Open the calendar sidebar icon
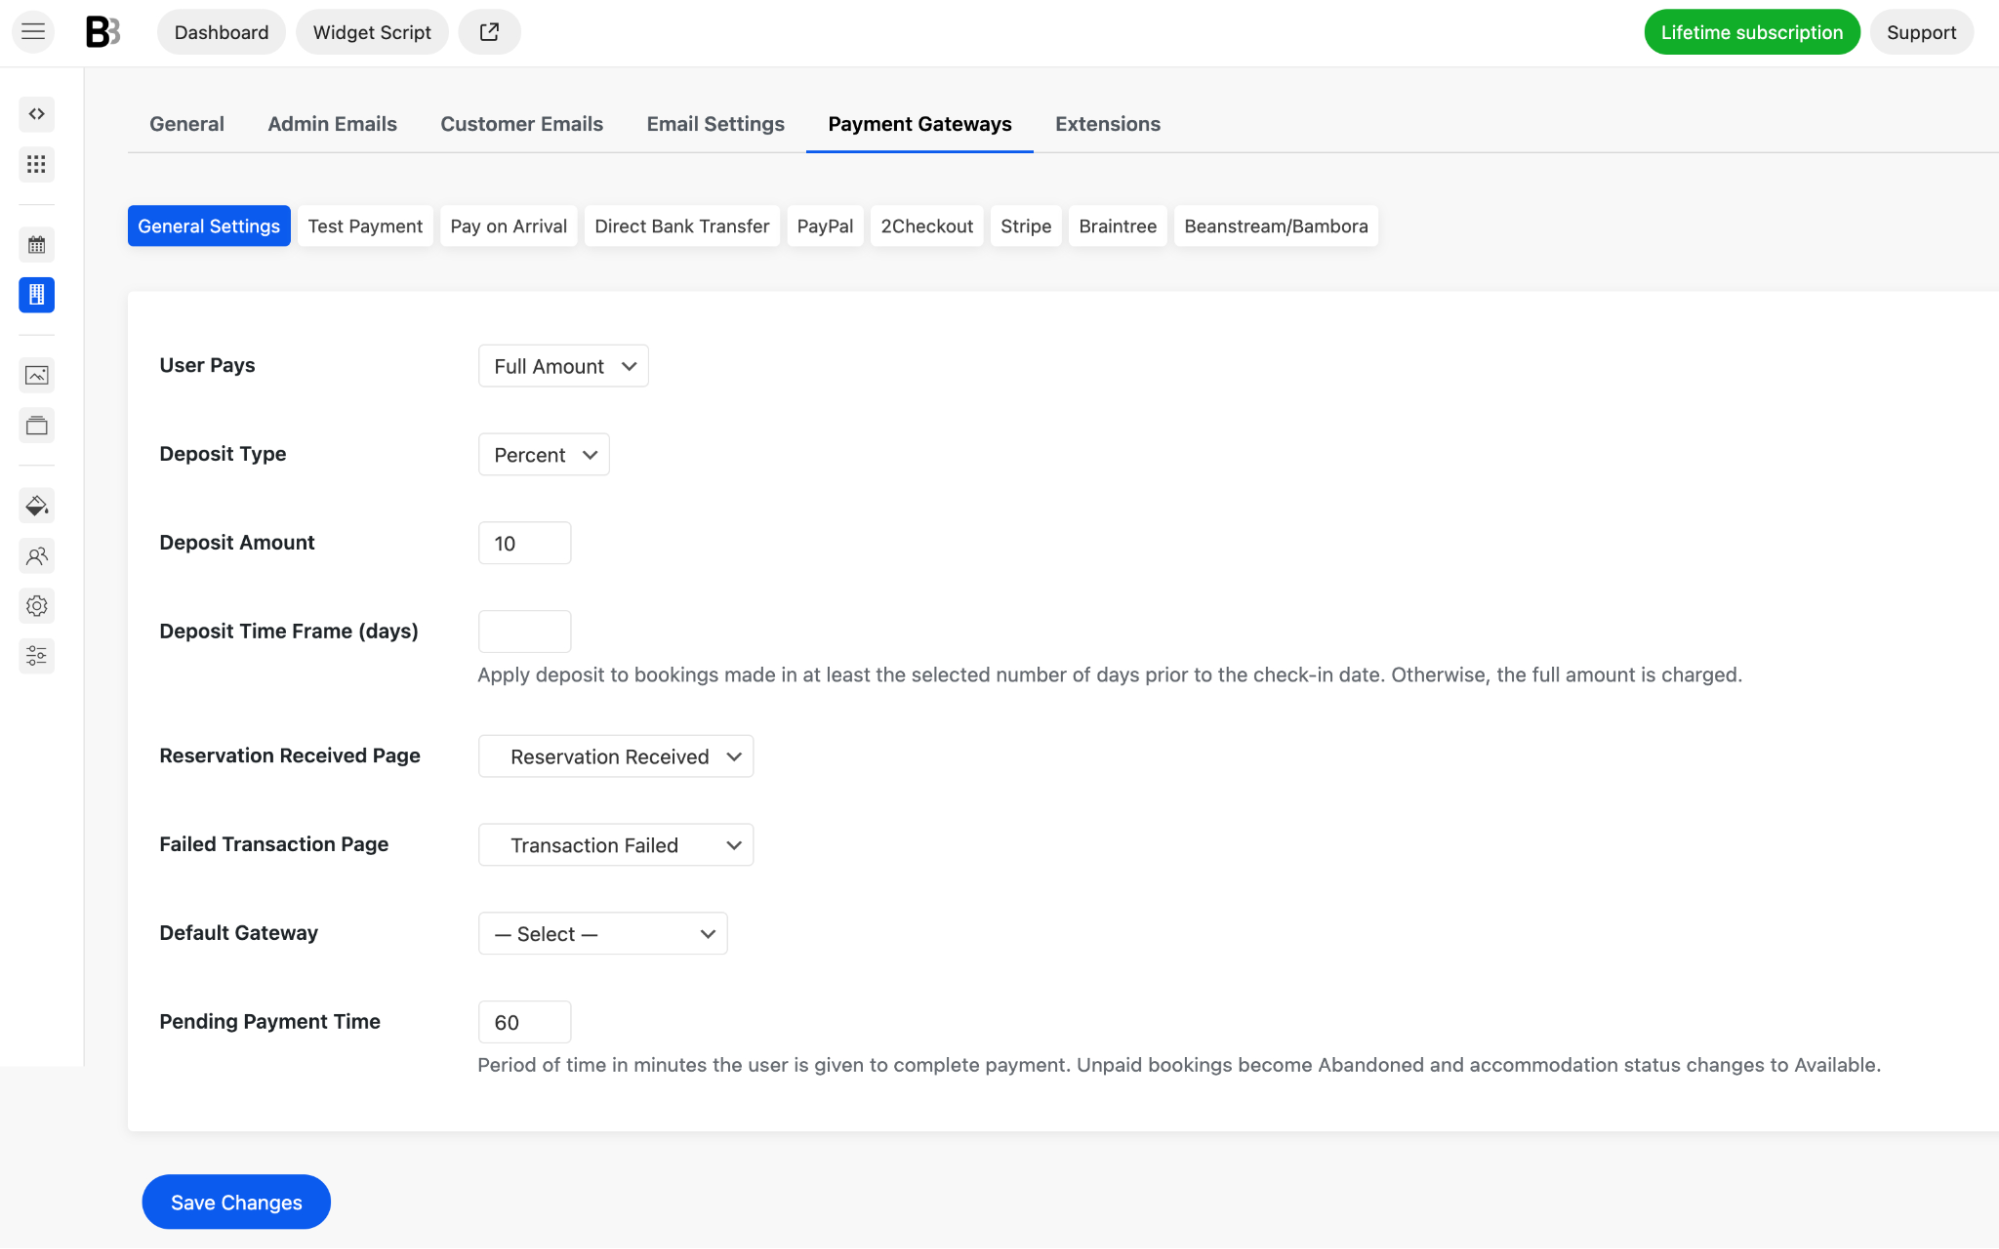1999x1249 pixels. (x=37, y=245)
